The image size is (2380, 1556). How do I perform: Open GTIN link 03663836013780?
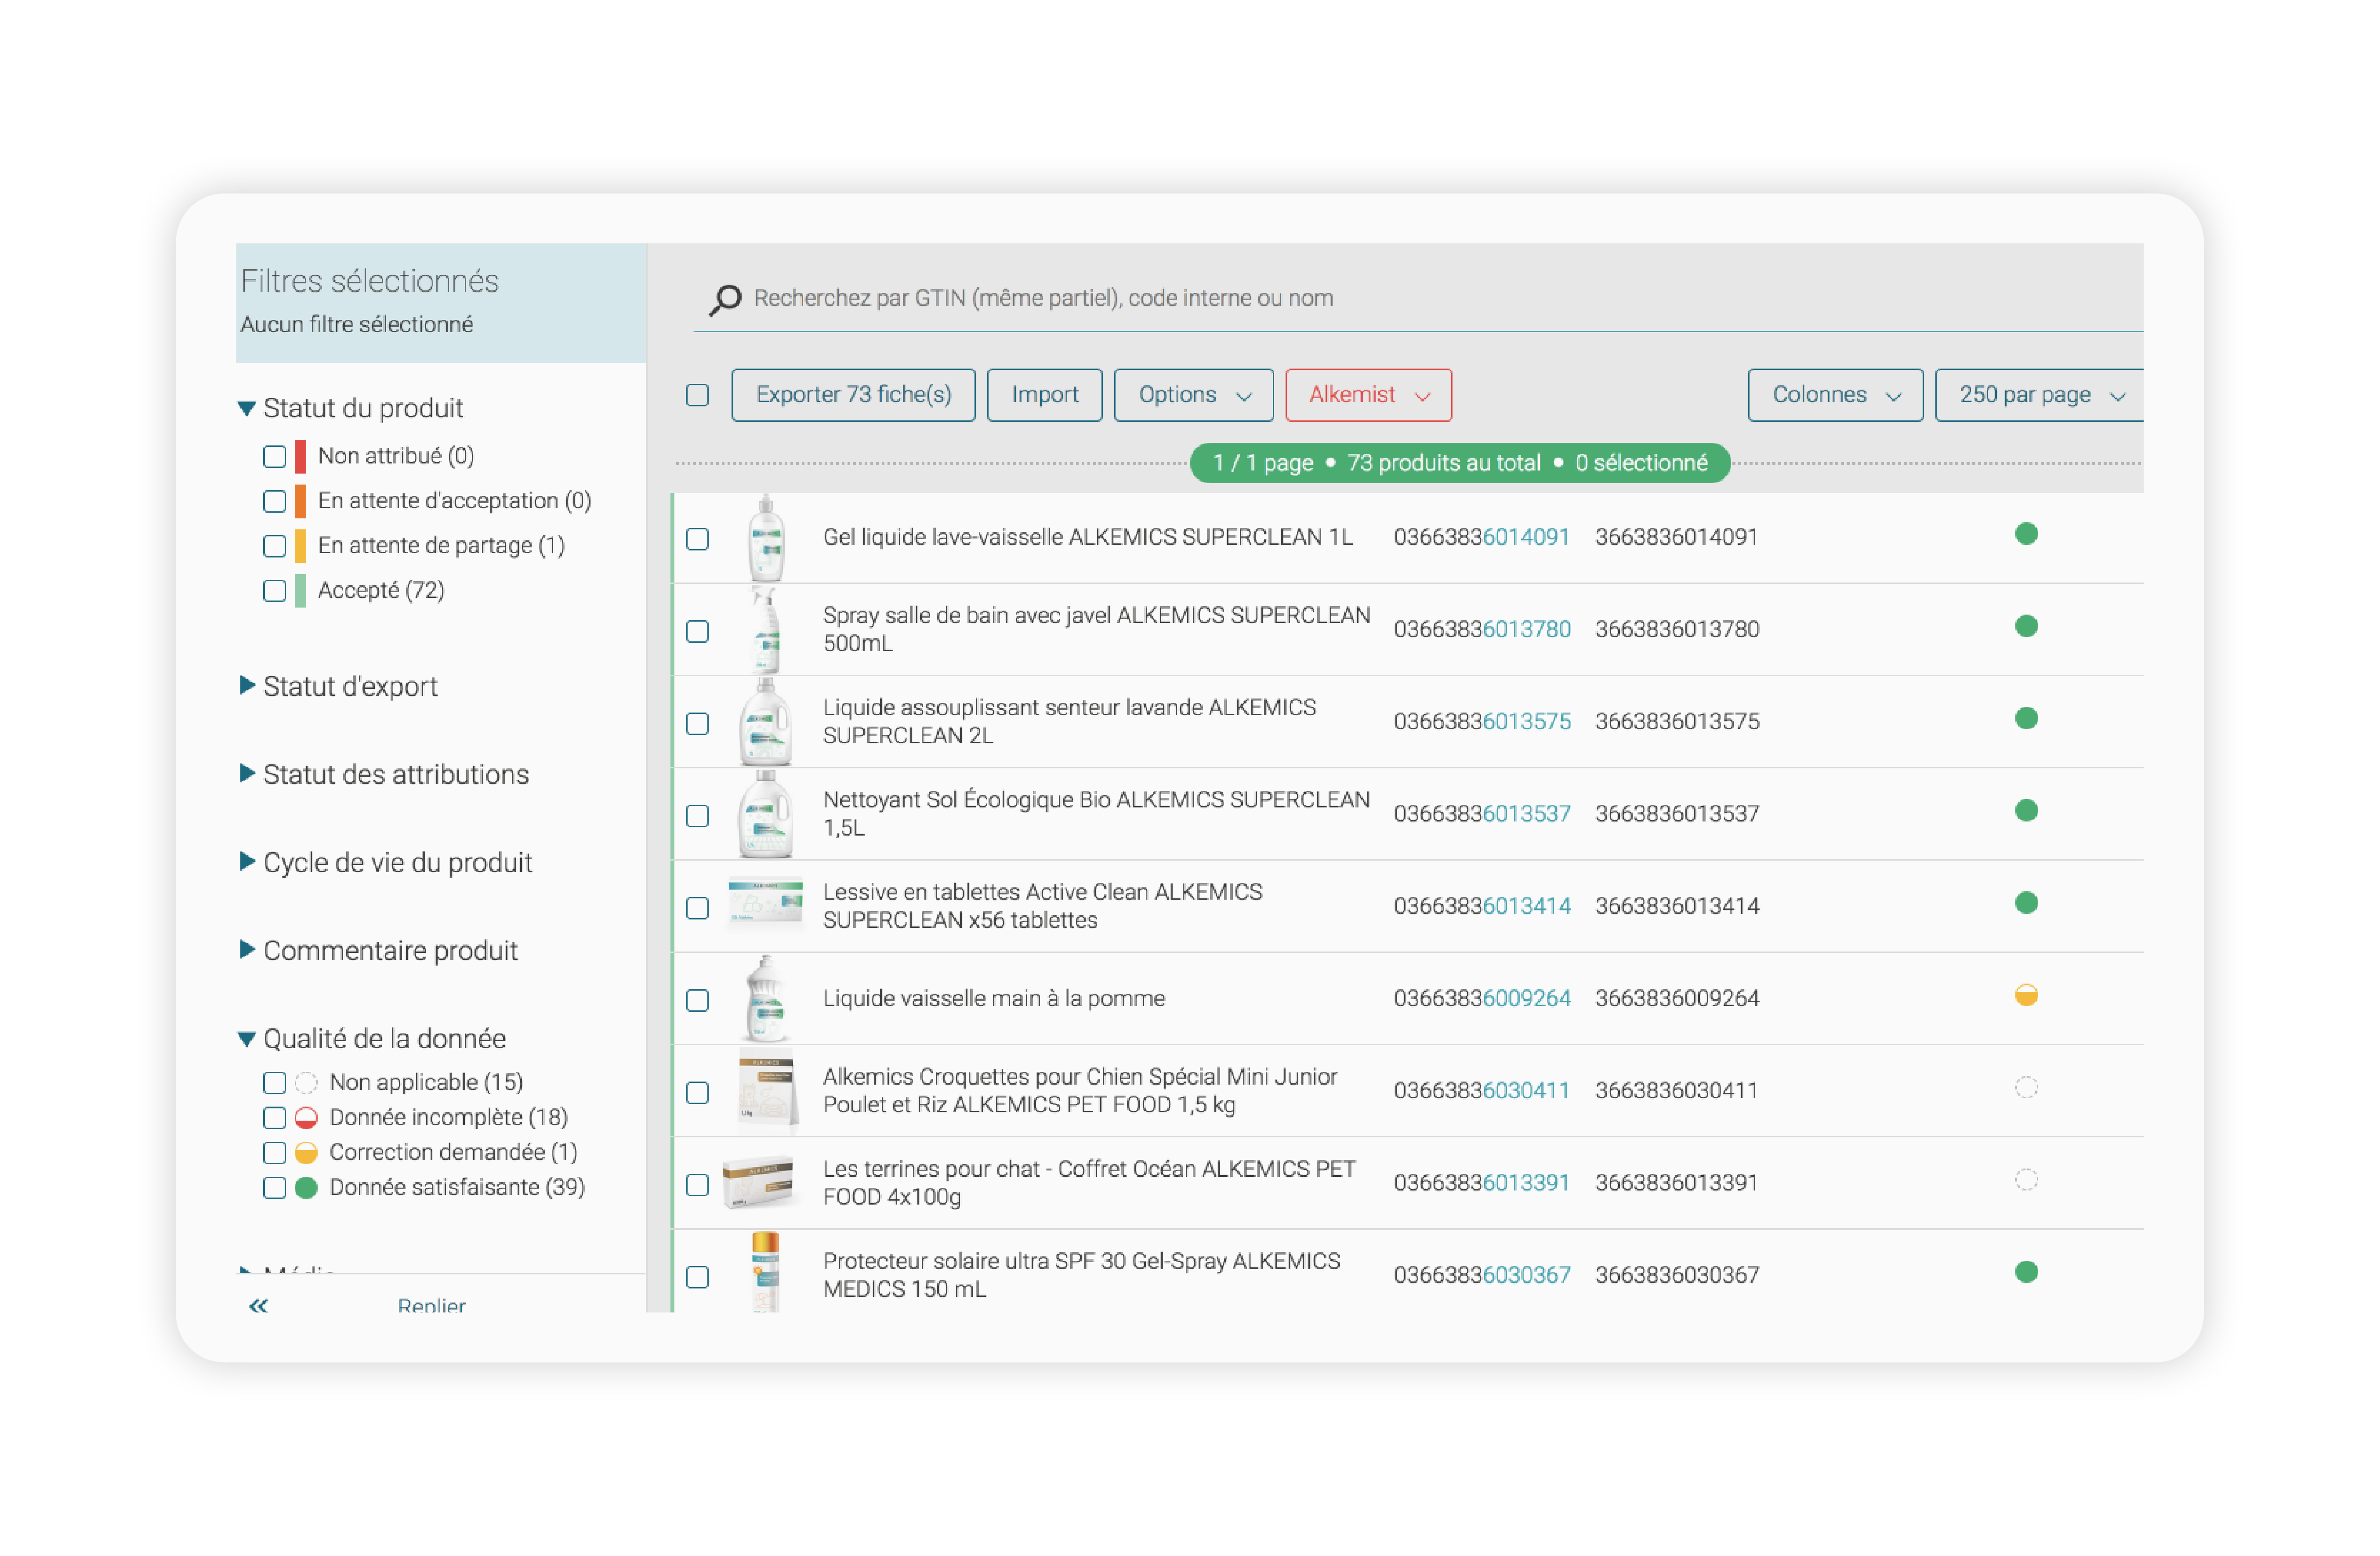pos(1482,629)
